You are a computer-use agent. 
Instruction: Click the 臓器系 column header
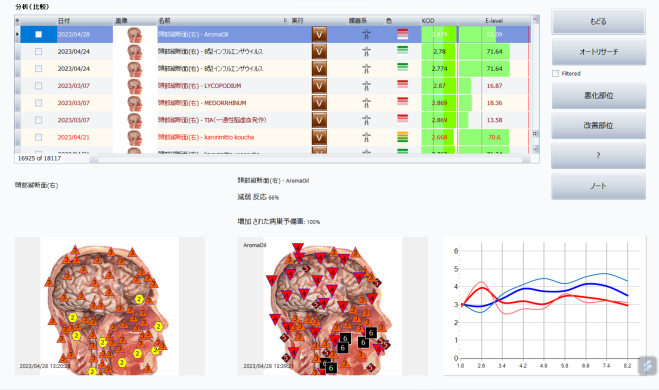[x=366, y=20]
